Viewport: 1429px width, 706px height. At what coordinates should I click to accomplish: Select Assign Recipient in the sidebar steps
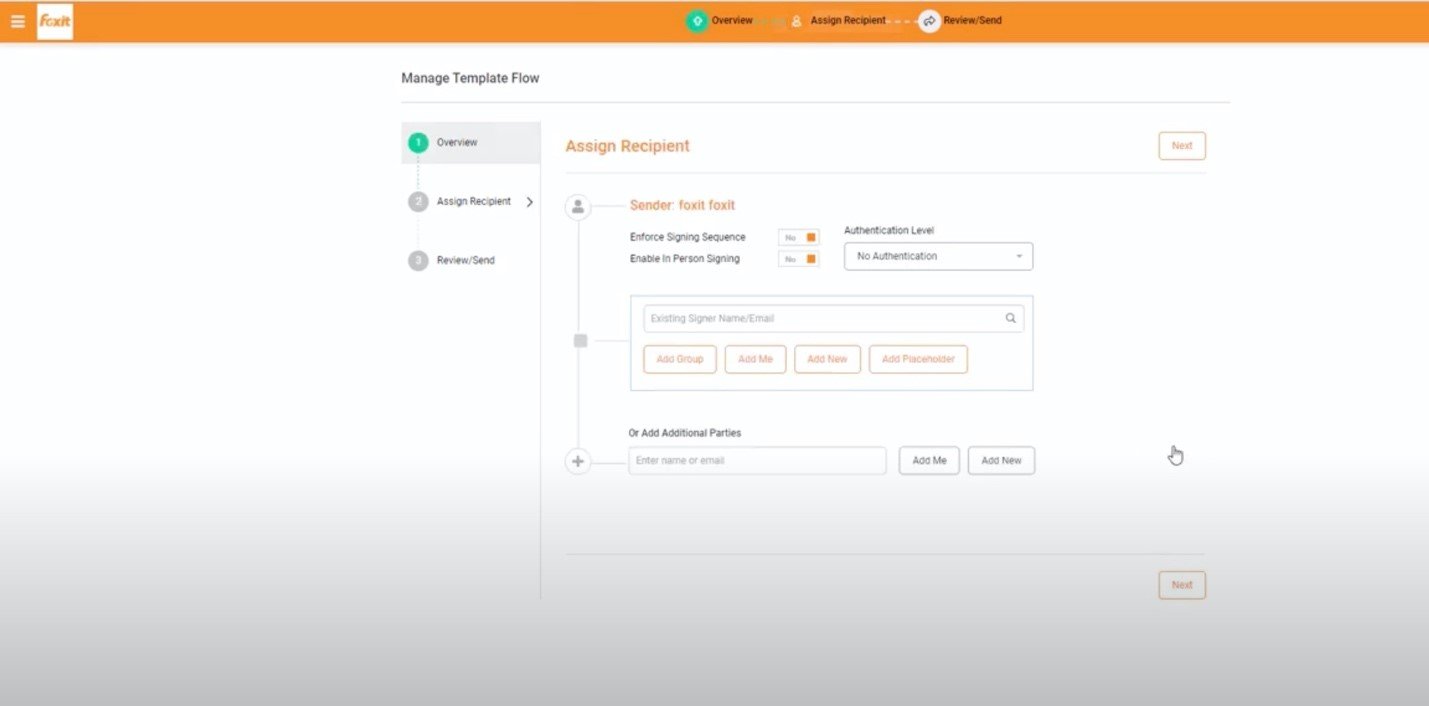(x=474, y=202)
